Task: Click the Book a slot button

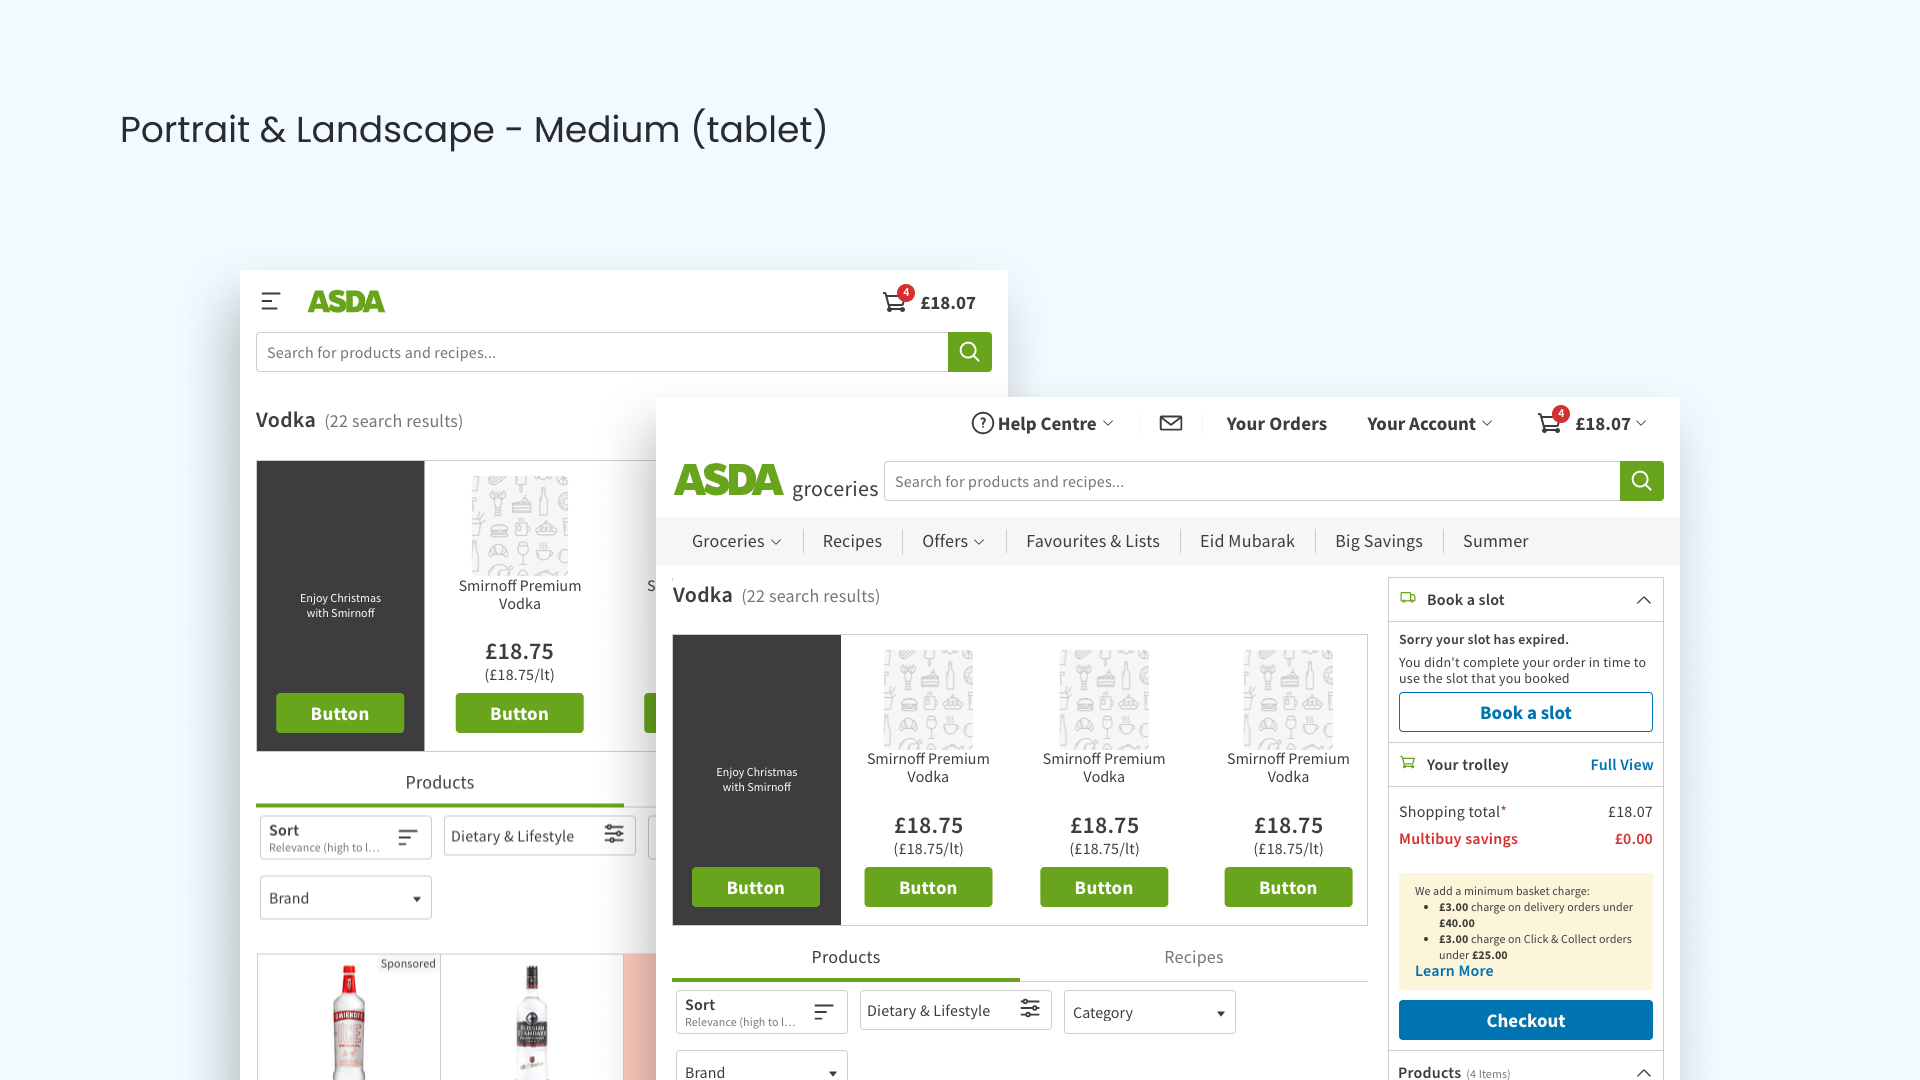Action: coord(1526,712)
